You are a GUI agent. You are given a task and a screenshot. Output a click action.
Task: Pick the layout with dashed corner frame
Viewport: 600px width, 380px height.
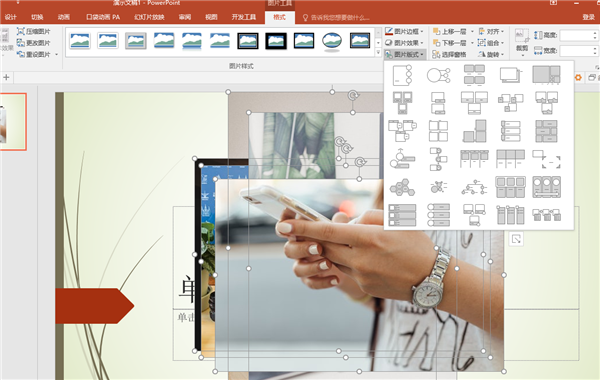pyautogui.click(x=546, y=159)
